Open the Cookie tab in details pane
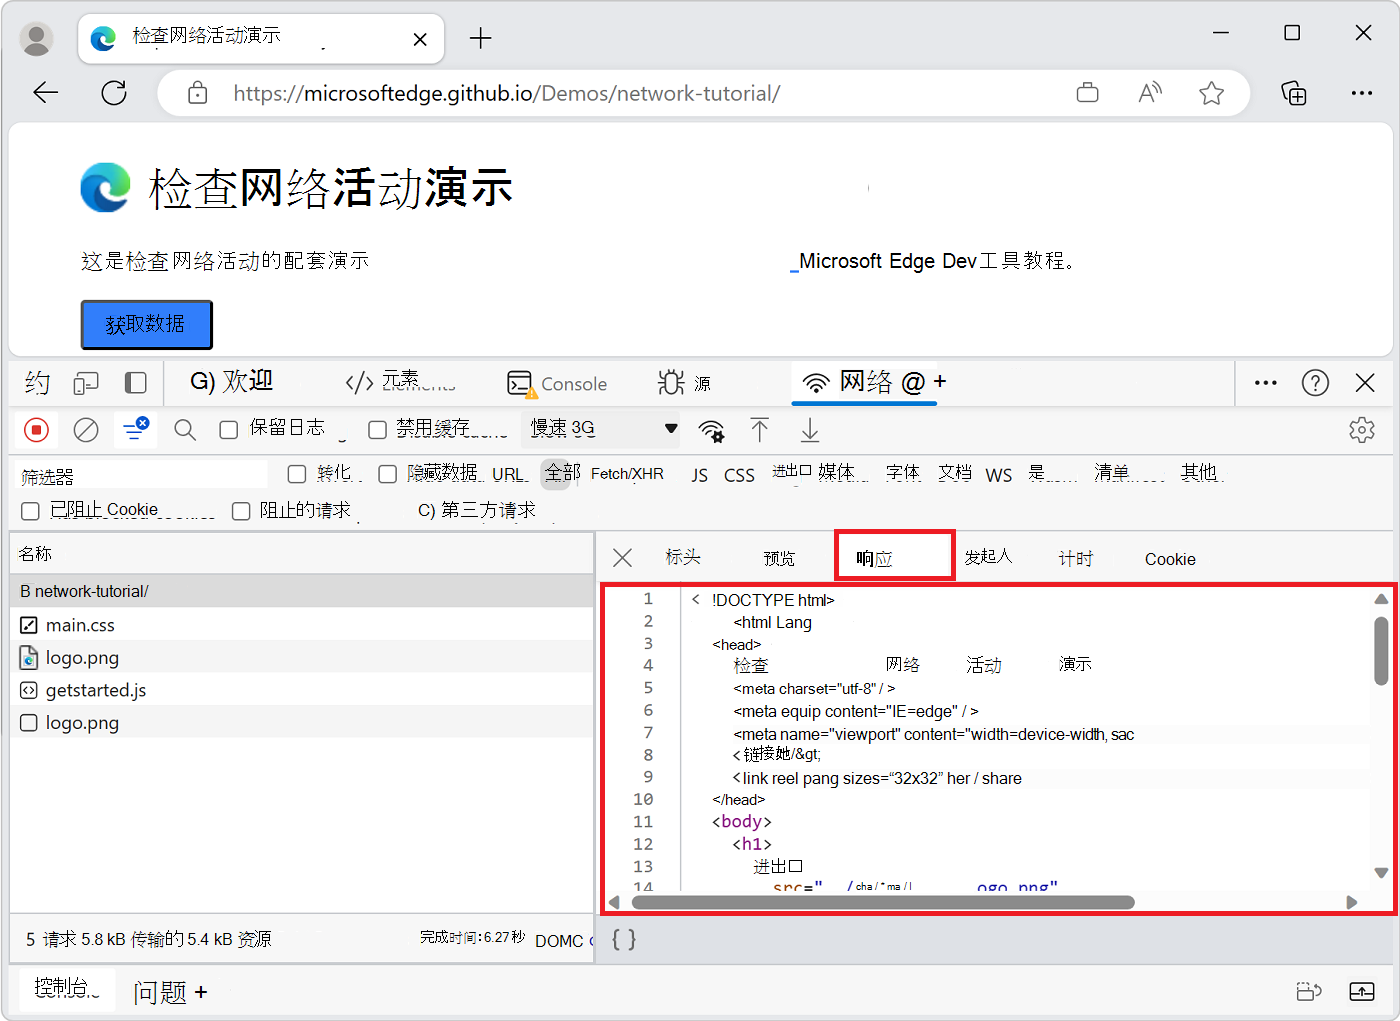Image resolution: width=1400 pixels, height=1021 pixels. click(x=1170, y=559)
